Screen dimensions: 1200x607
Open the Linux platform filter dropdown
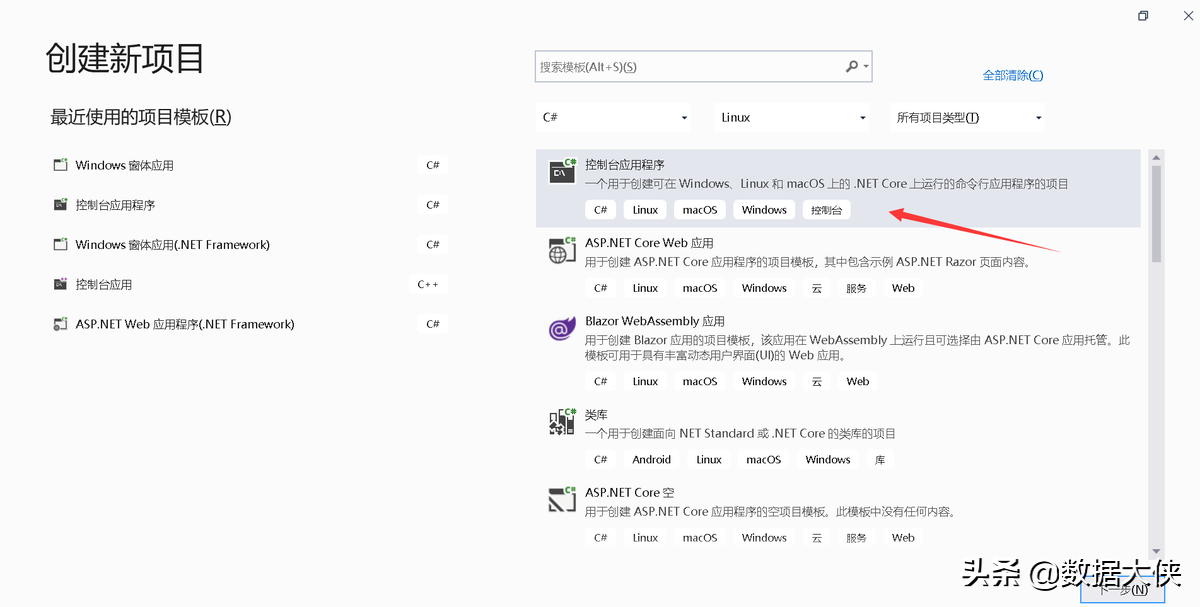[792, 117]
